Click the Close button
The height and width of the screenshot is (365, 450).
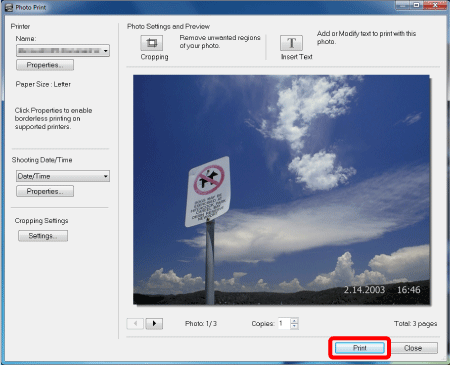pos(413,348)
